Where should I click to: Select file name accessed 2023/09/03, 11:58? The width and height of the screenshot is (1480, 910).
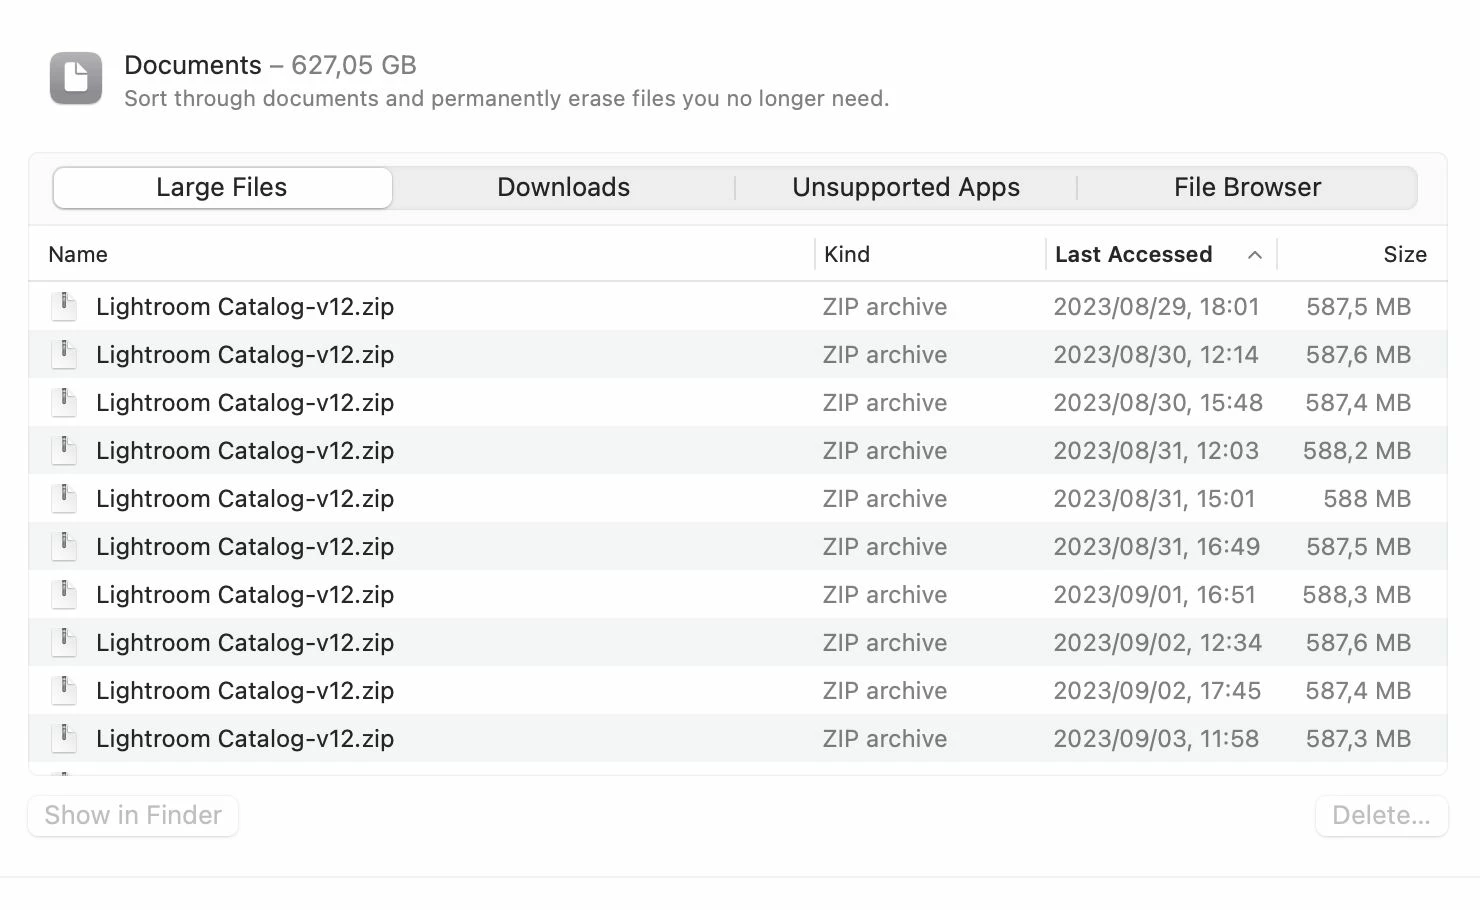click(x=245, y=739)
